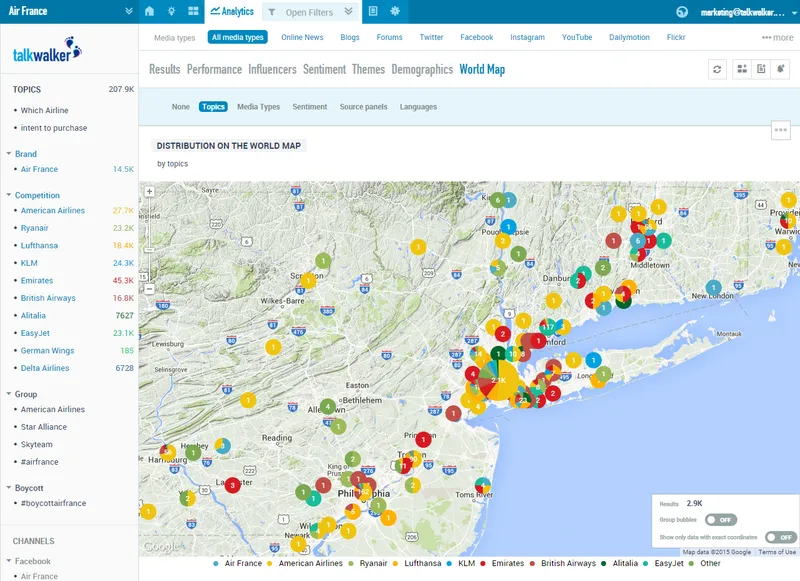Select the None map coloring option

(181, 107)
